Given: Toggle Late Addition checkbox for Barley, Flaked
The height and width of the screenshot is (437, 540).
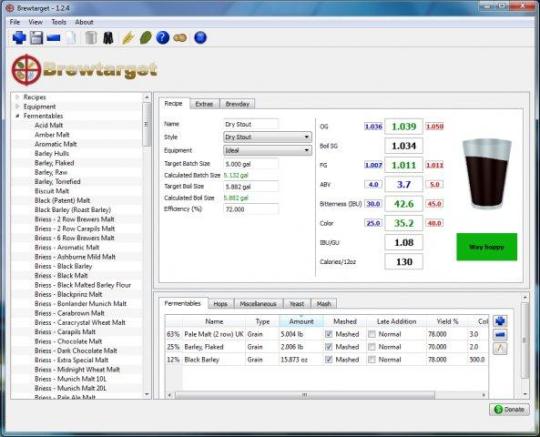Looking at the screenshot, I should (x=372, y=347).
